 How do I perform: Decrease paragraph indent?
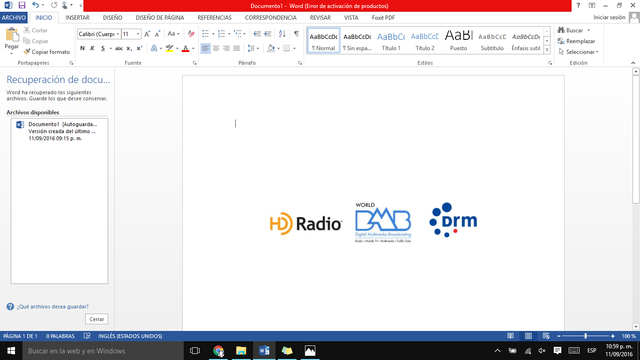[x=257, y=34]
